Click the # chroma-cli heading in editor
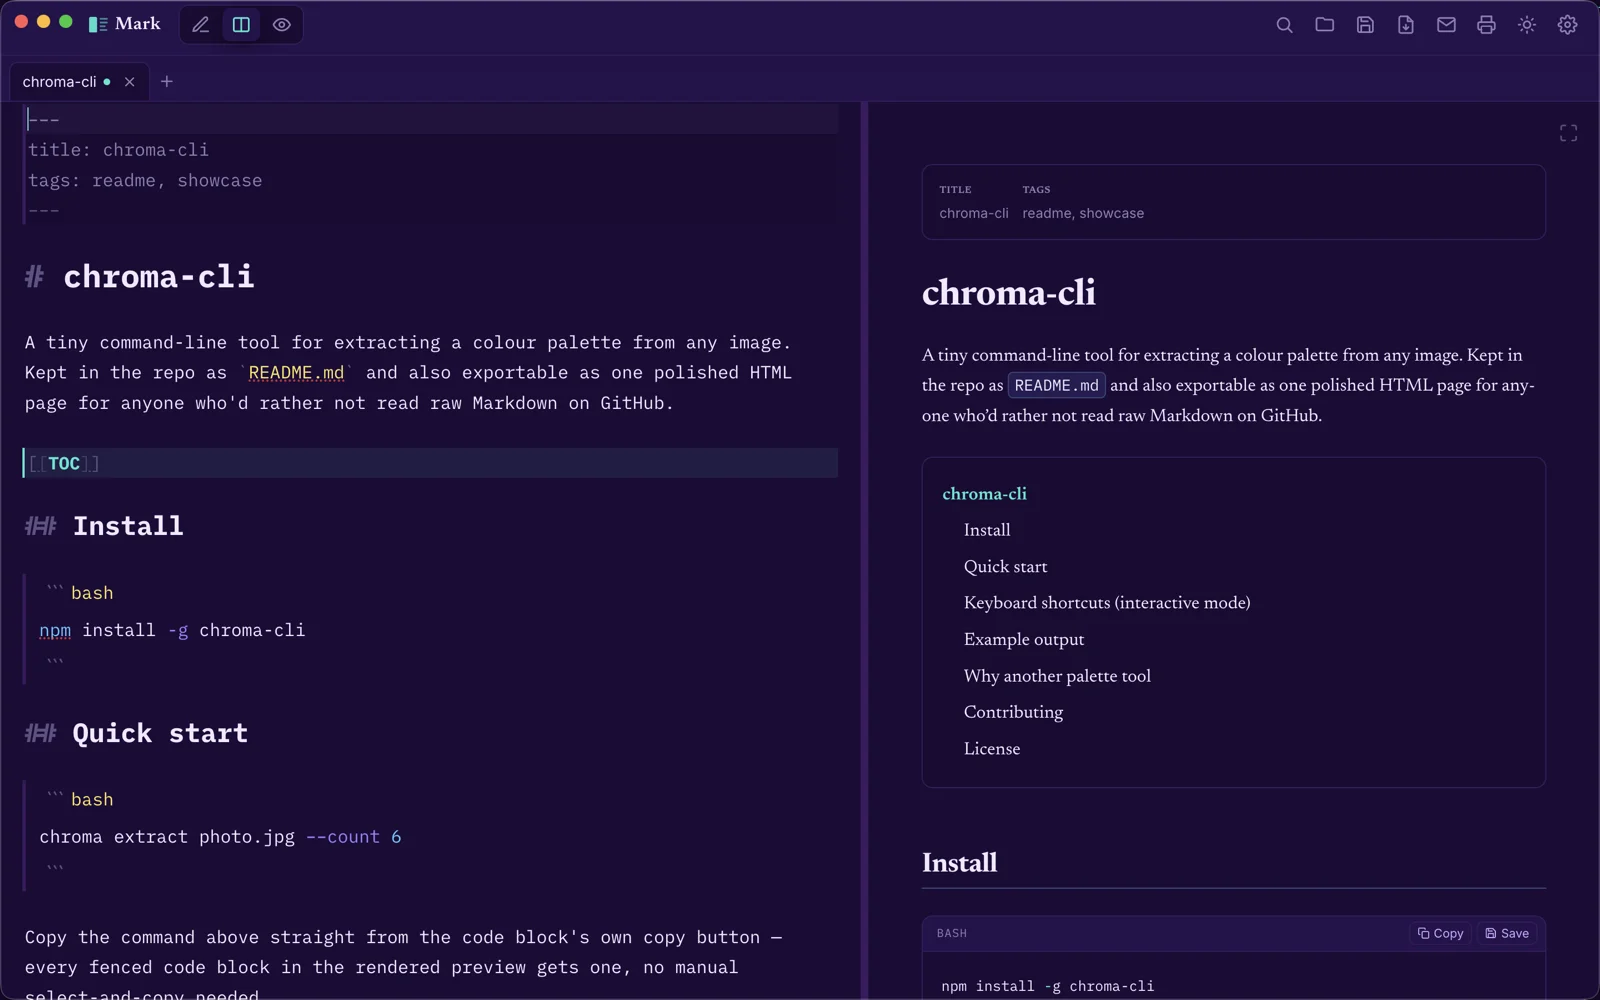The width and height of the screenshot is (1600, 1000). point(140,277)
